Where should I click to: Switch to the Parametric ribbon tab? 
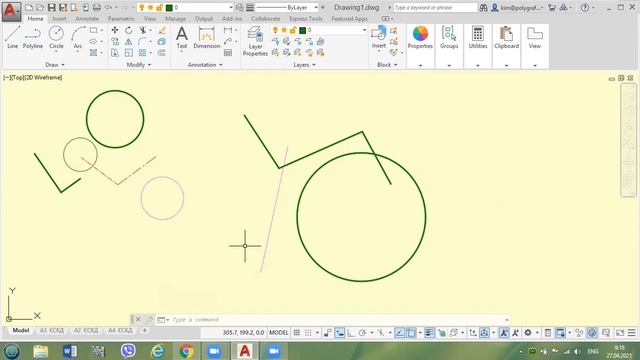(121, 19)
